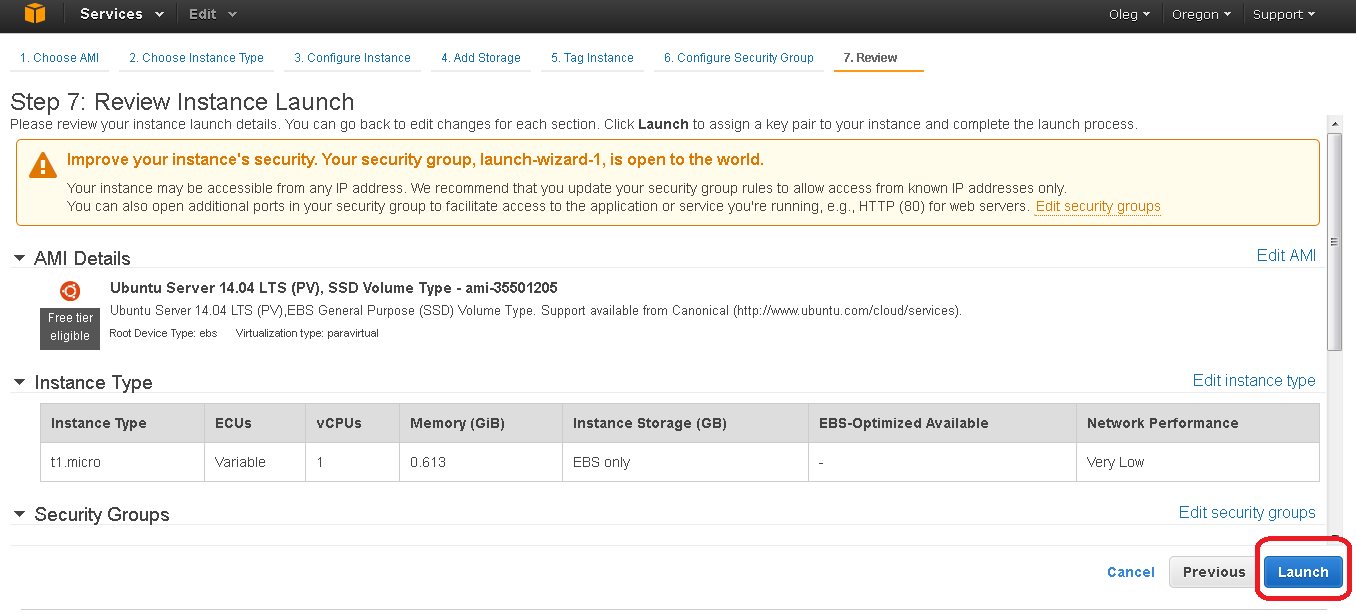
Task: Click the t1.micro instance type cell
Action: click(122, 462)
